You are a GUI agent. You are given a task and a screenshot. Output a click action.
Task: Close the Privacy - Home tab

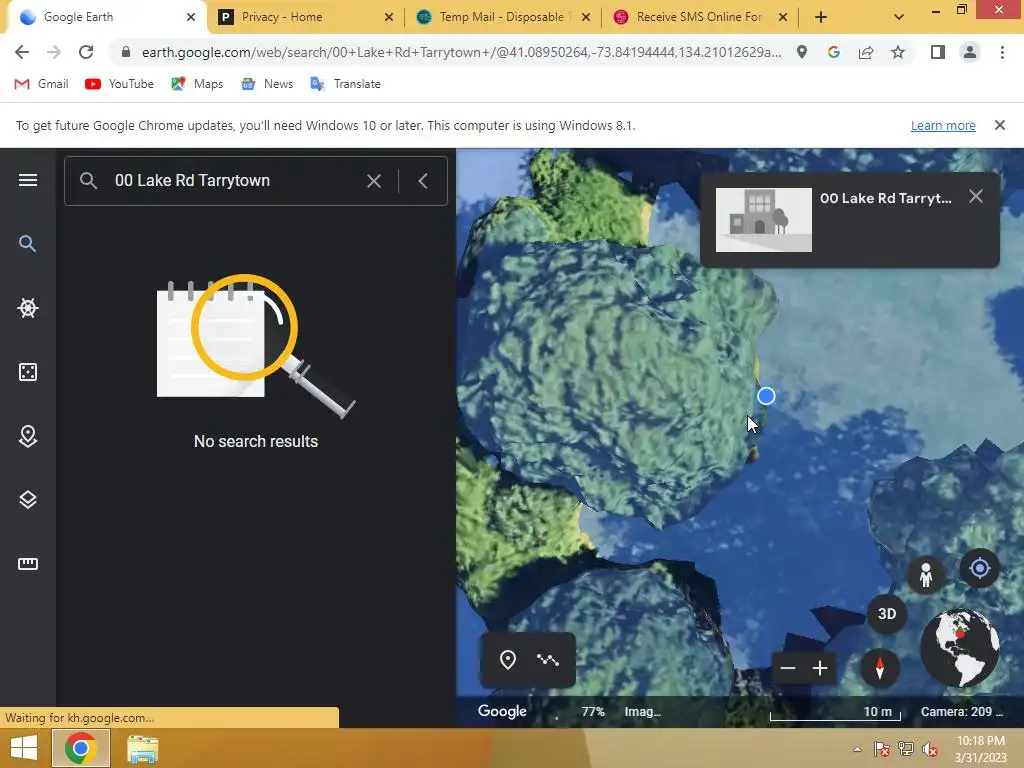pyautogui.click(x=389, y=17)
